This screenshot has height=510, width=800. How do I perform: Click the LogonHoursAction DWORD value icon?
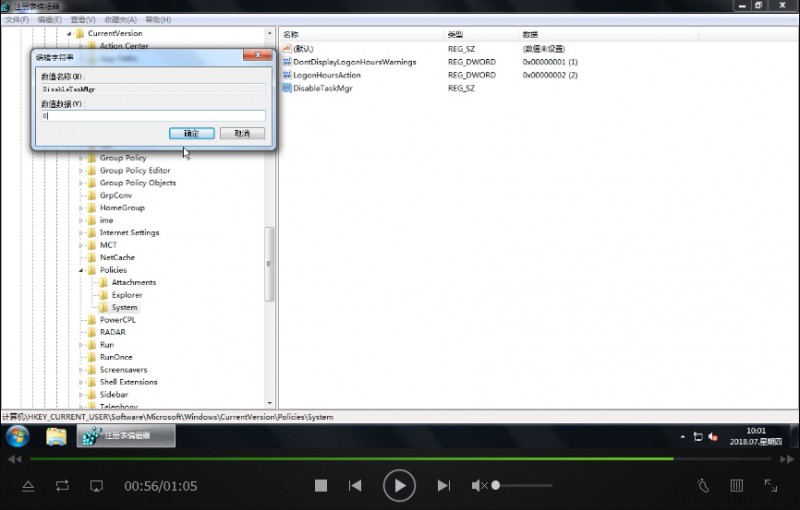(x=287, y=75)
